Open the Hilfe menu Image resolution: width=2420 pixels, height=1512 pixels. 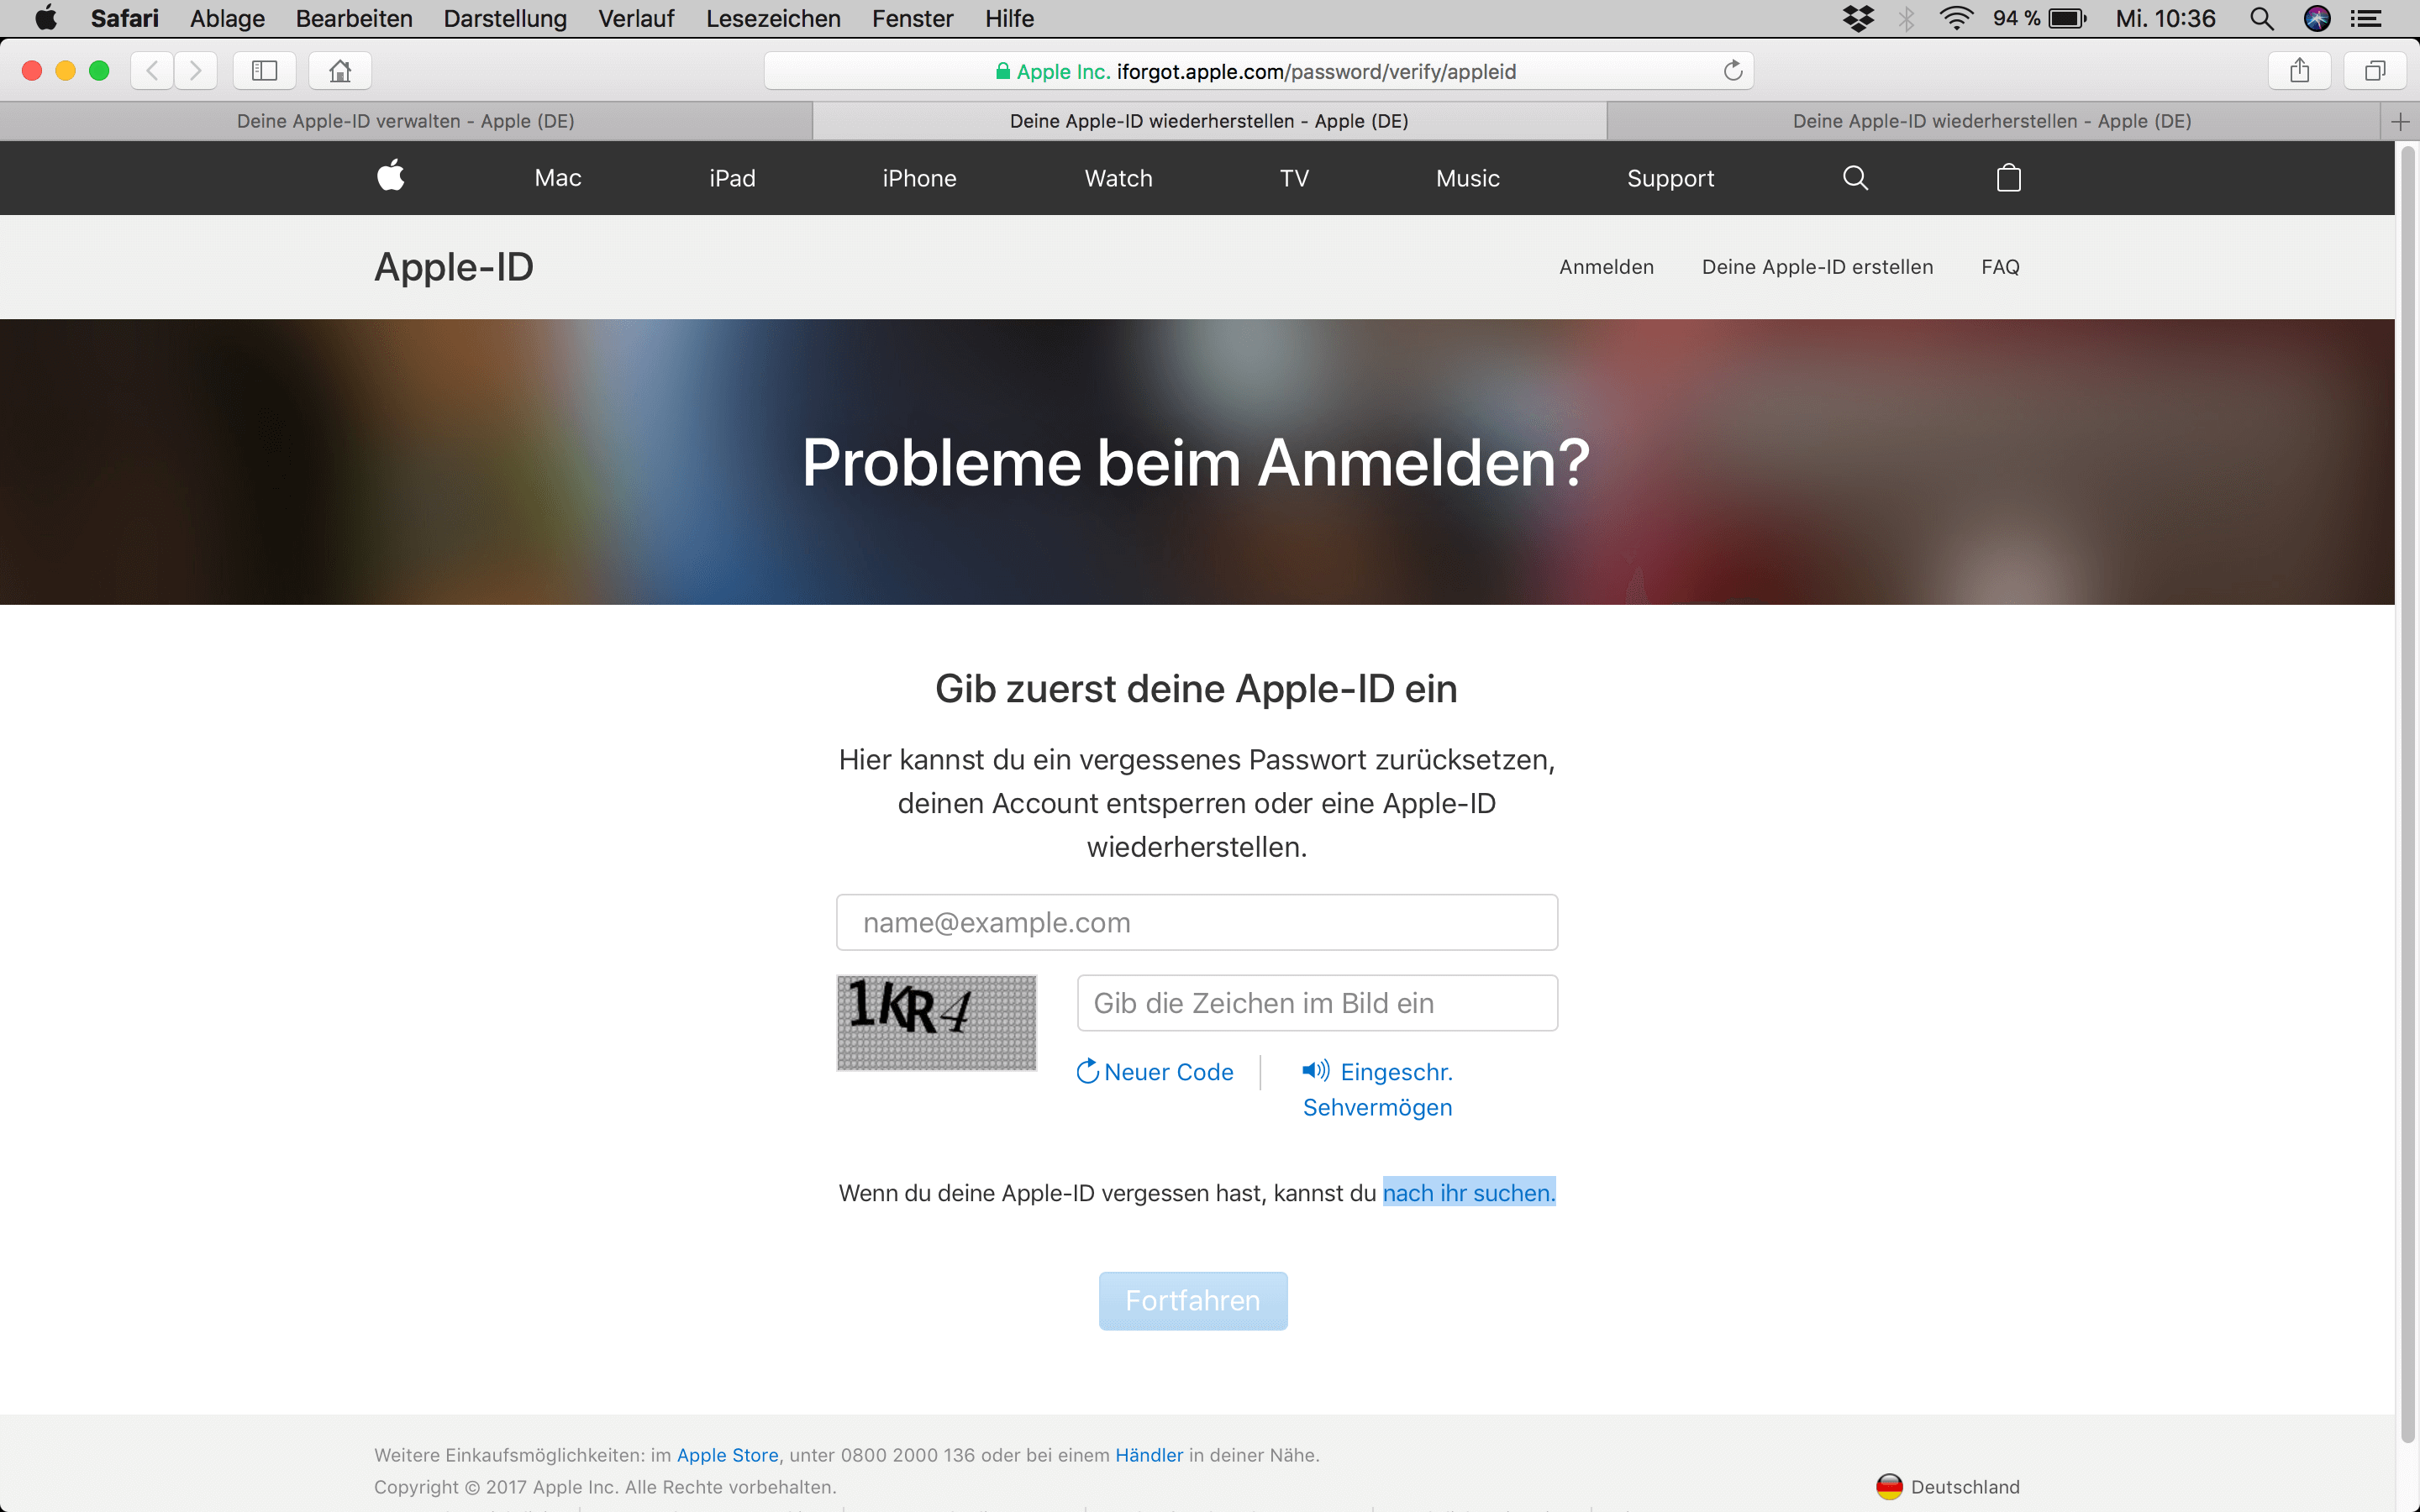[x=1009, y=18]
